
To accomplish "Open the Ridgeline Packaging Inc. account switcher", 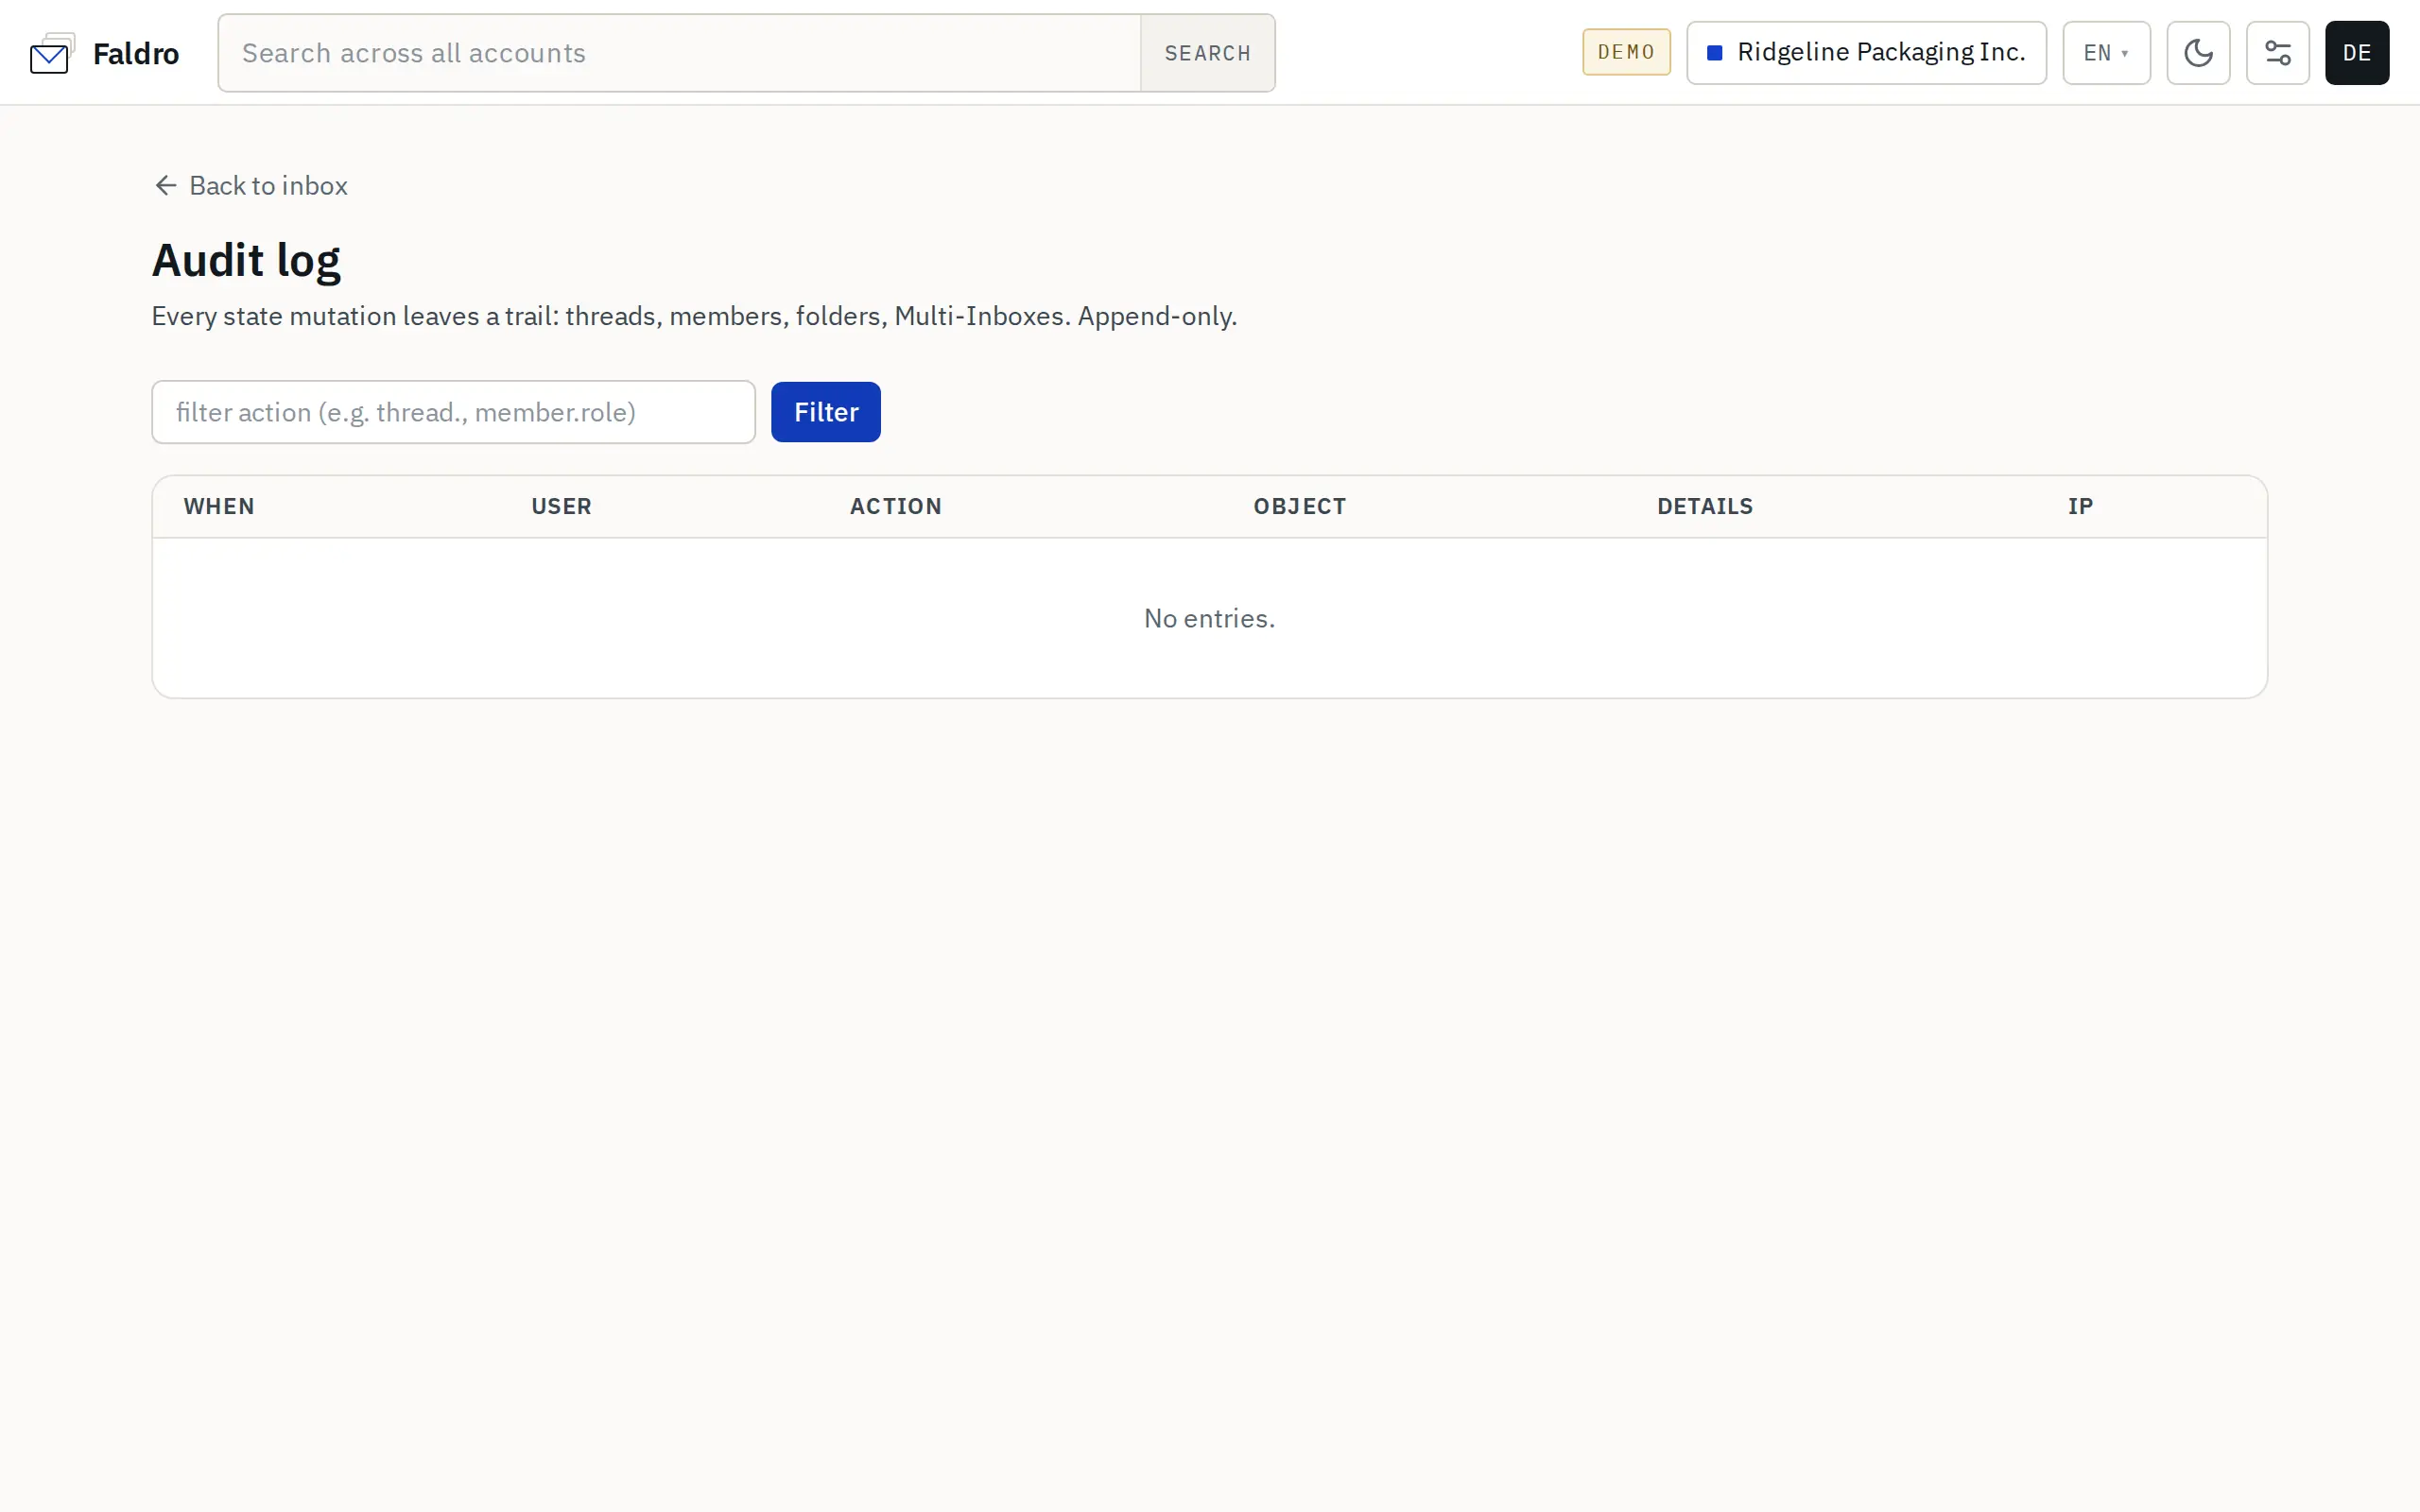I will pos(1866,53).
